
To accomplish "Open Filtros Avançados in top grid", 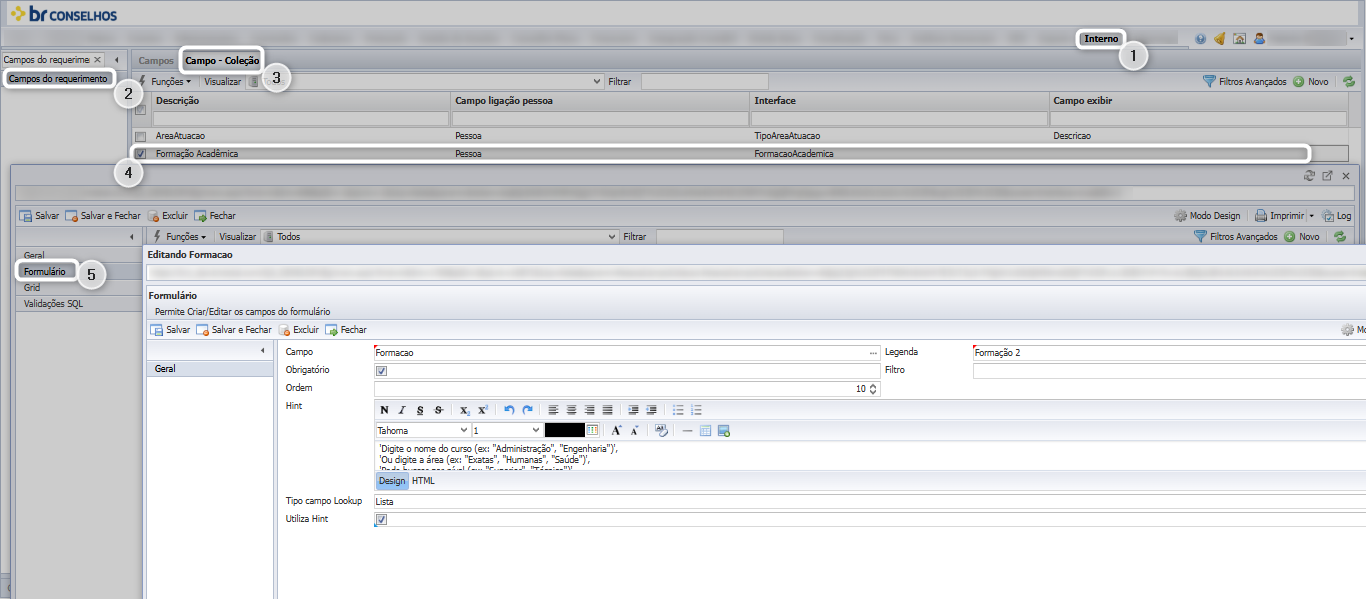I will 1244,81.
